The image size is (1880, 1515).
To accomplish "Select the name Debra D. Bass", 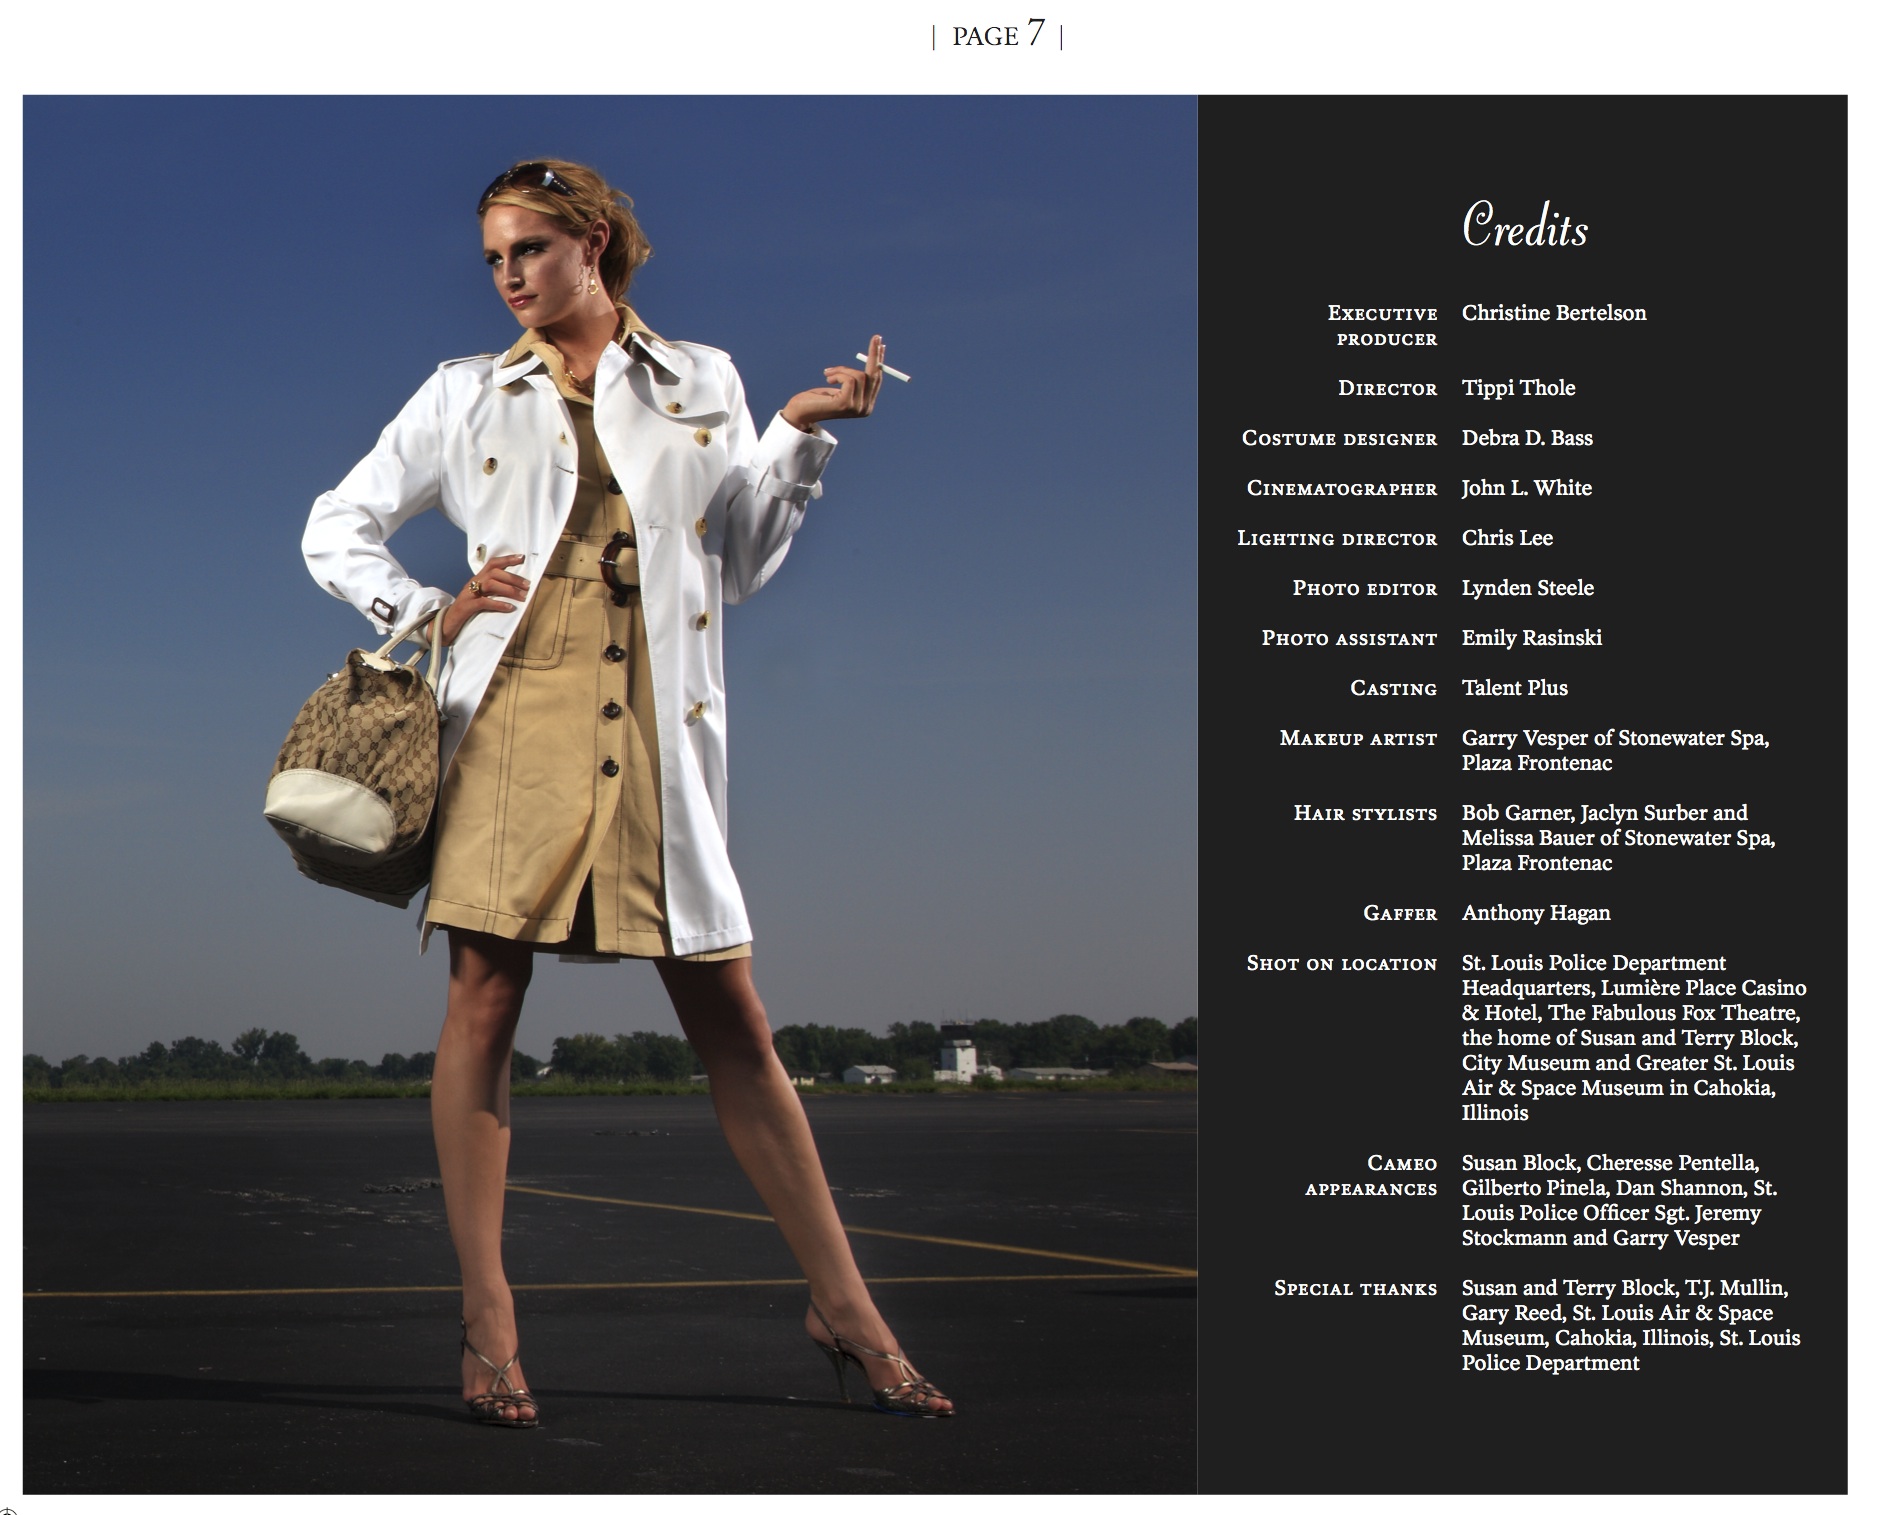I will [x=1526, y=438].
